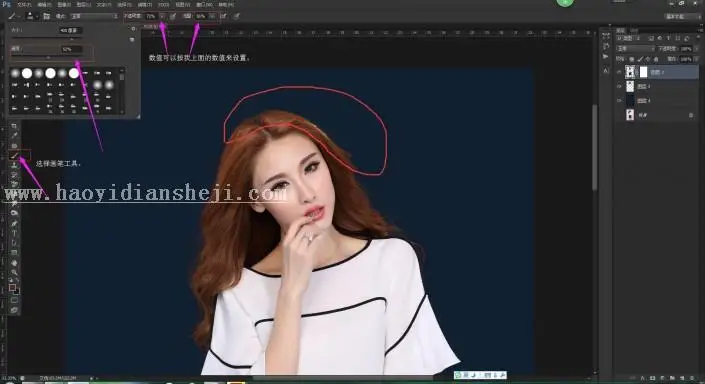Viewport: 705px width, 384px height.
Task: Open the Window menu
Action: point(204,4)
